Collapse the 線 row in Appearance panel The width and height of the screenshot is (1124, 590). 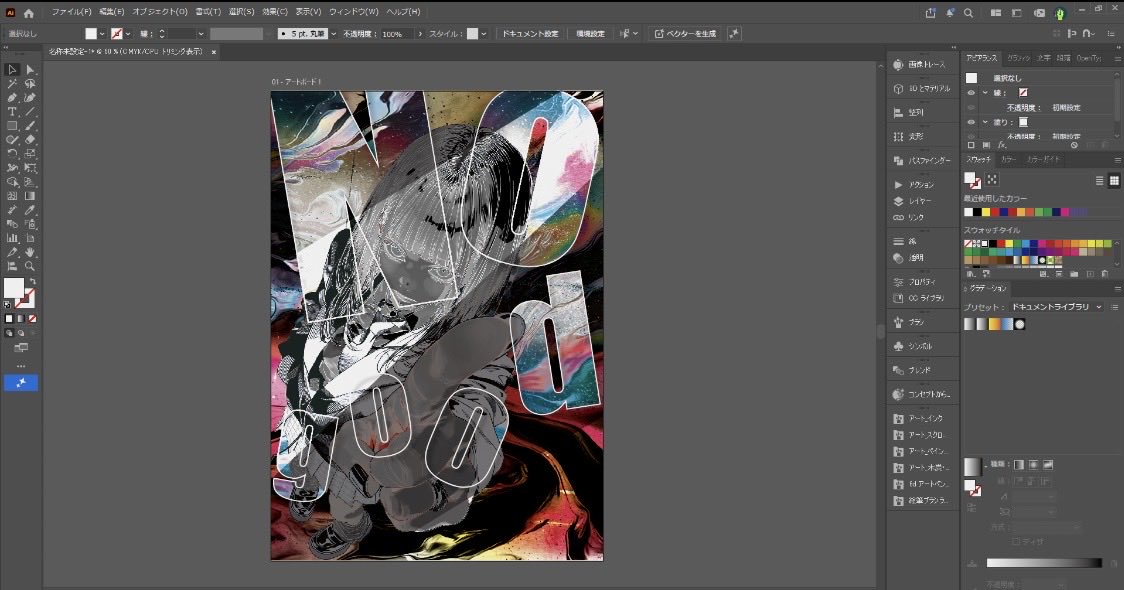point(985,92)
